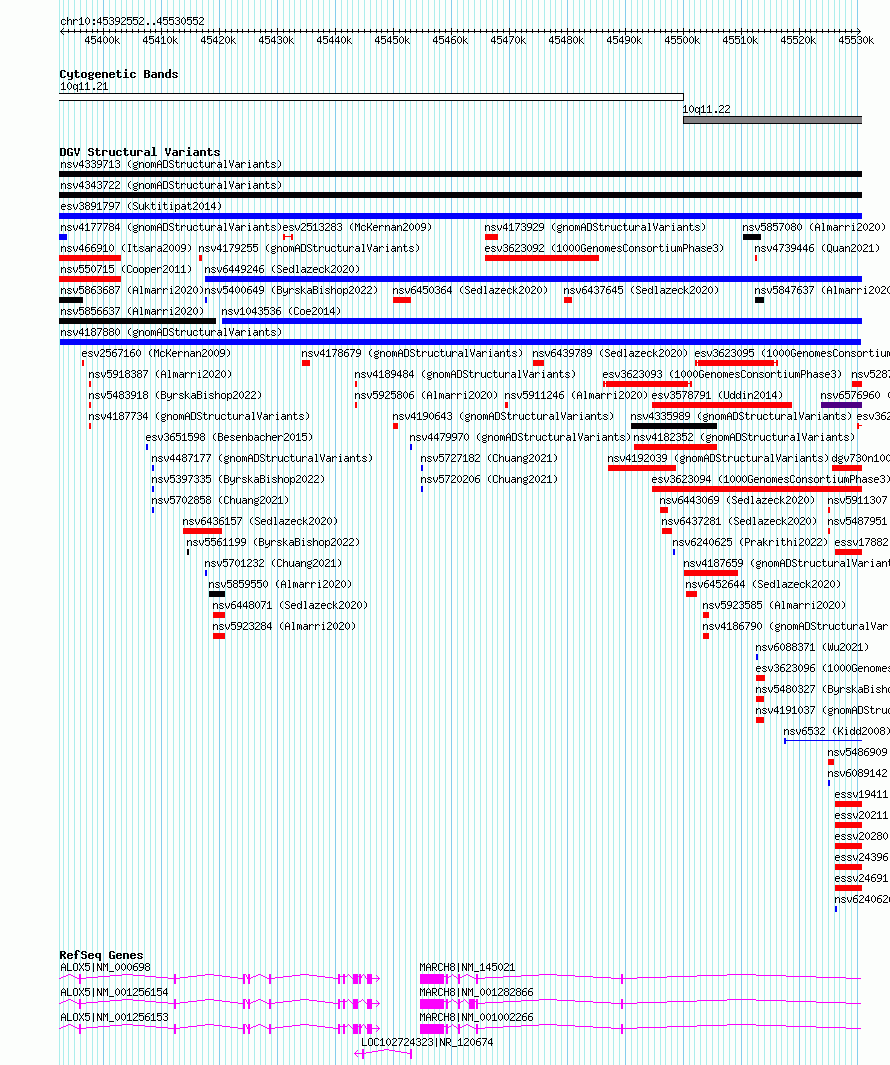Open esv3623092 (1000GenomesConsortiumPhase3) variant
This screenshot has width=890, height=1065.
click(x=604, y=249)
